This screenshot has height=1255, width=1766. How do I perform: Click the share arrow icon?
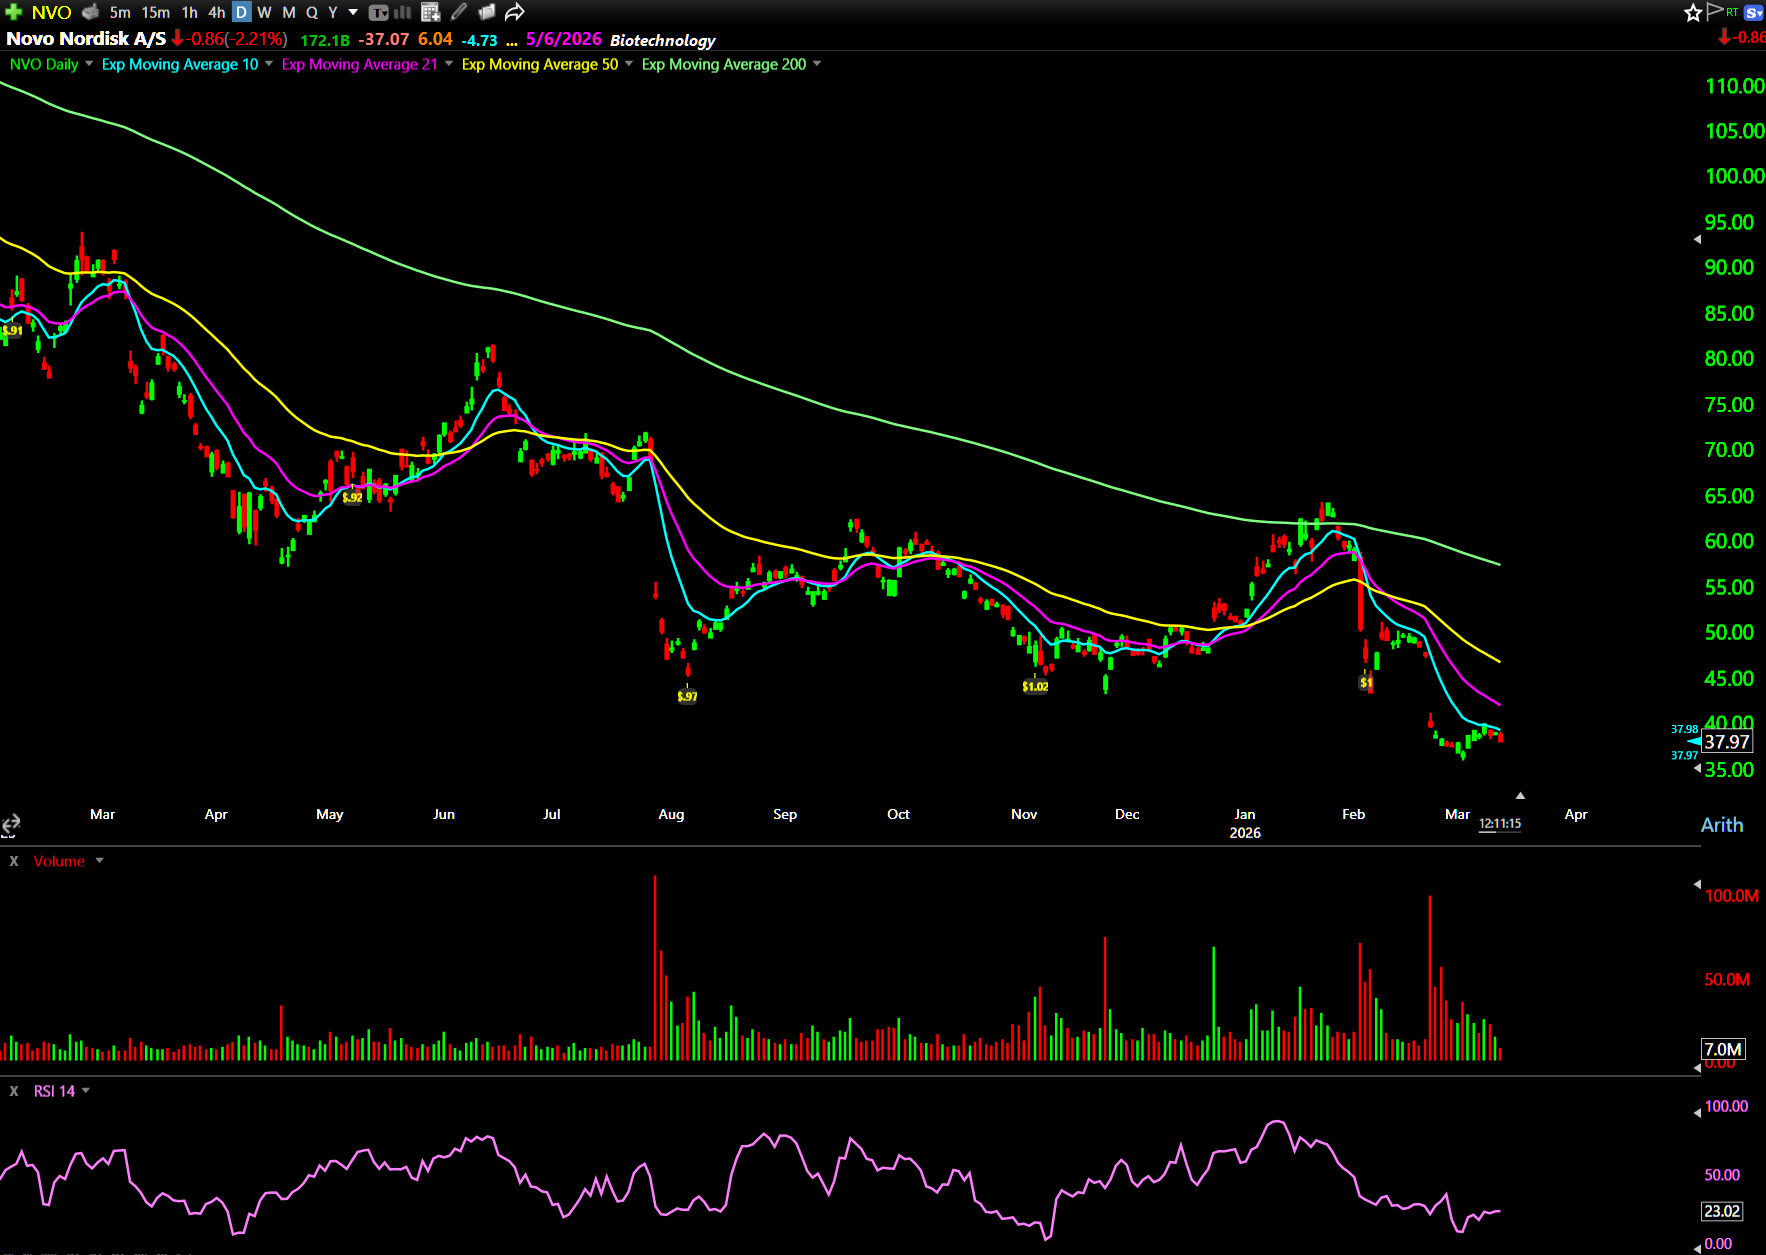tap(514, 12)
